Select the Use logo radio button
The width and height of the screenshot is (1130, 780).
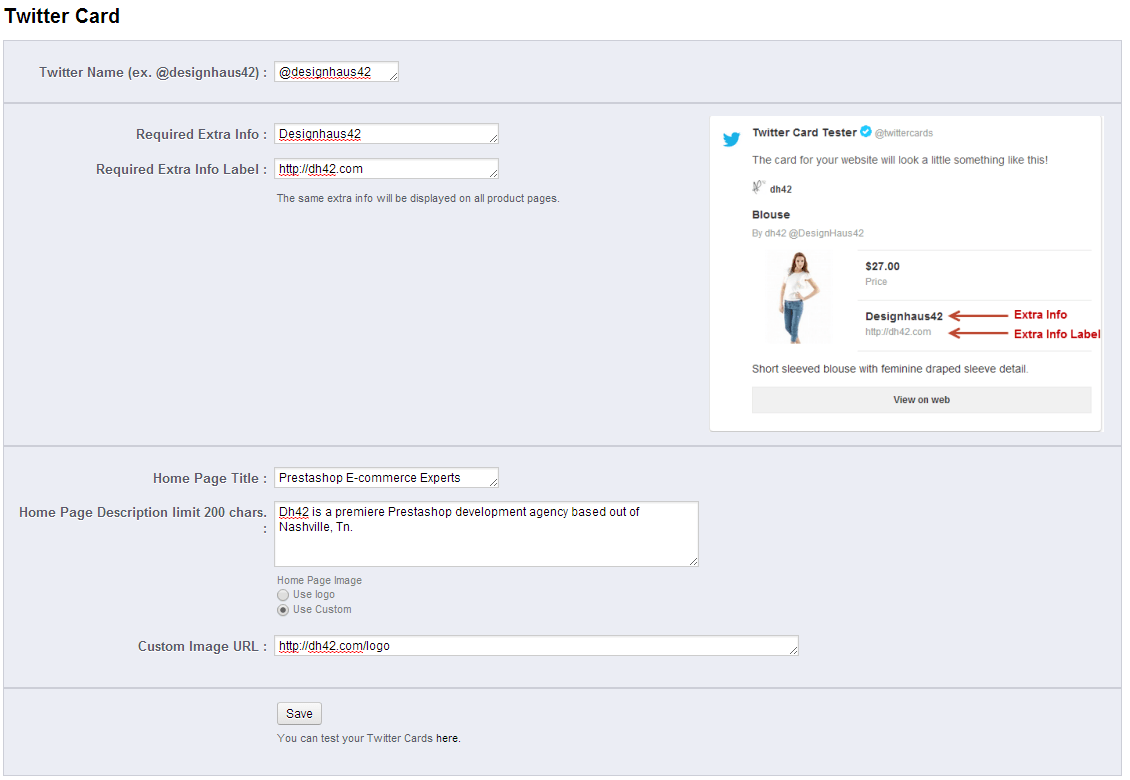[283, 595]
